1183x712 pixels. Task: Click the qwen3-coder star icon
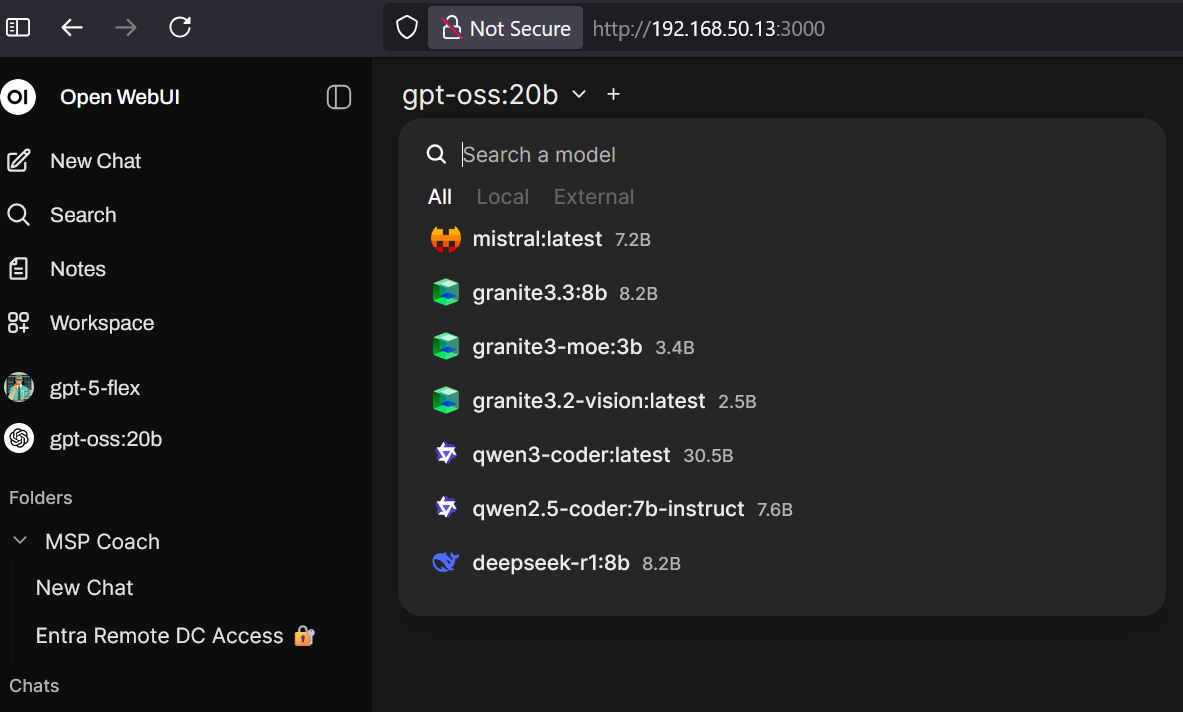coord(446,453)
